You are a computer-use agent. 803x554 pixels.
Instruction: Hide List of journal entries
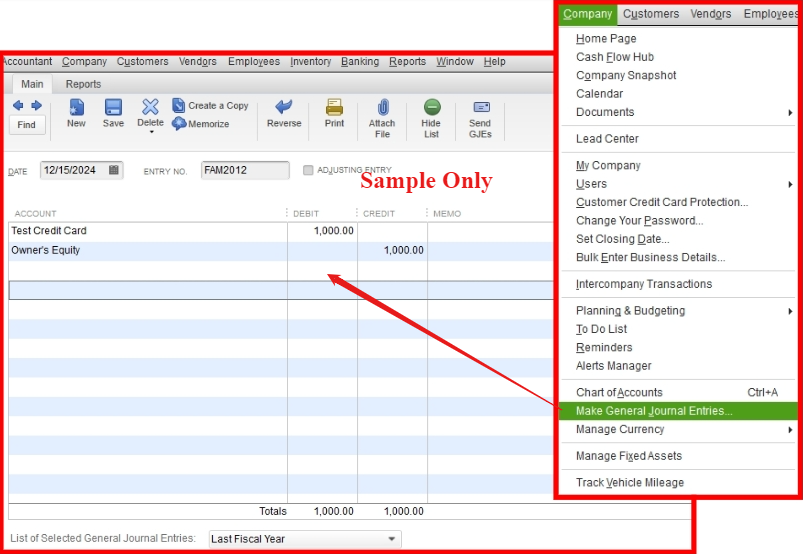tap(431, 118)
